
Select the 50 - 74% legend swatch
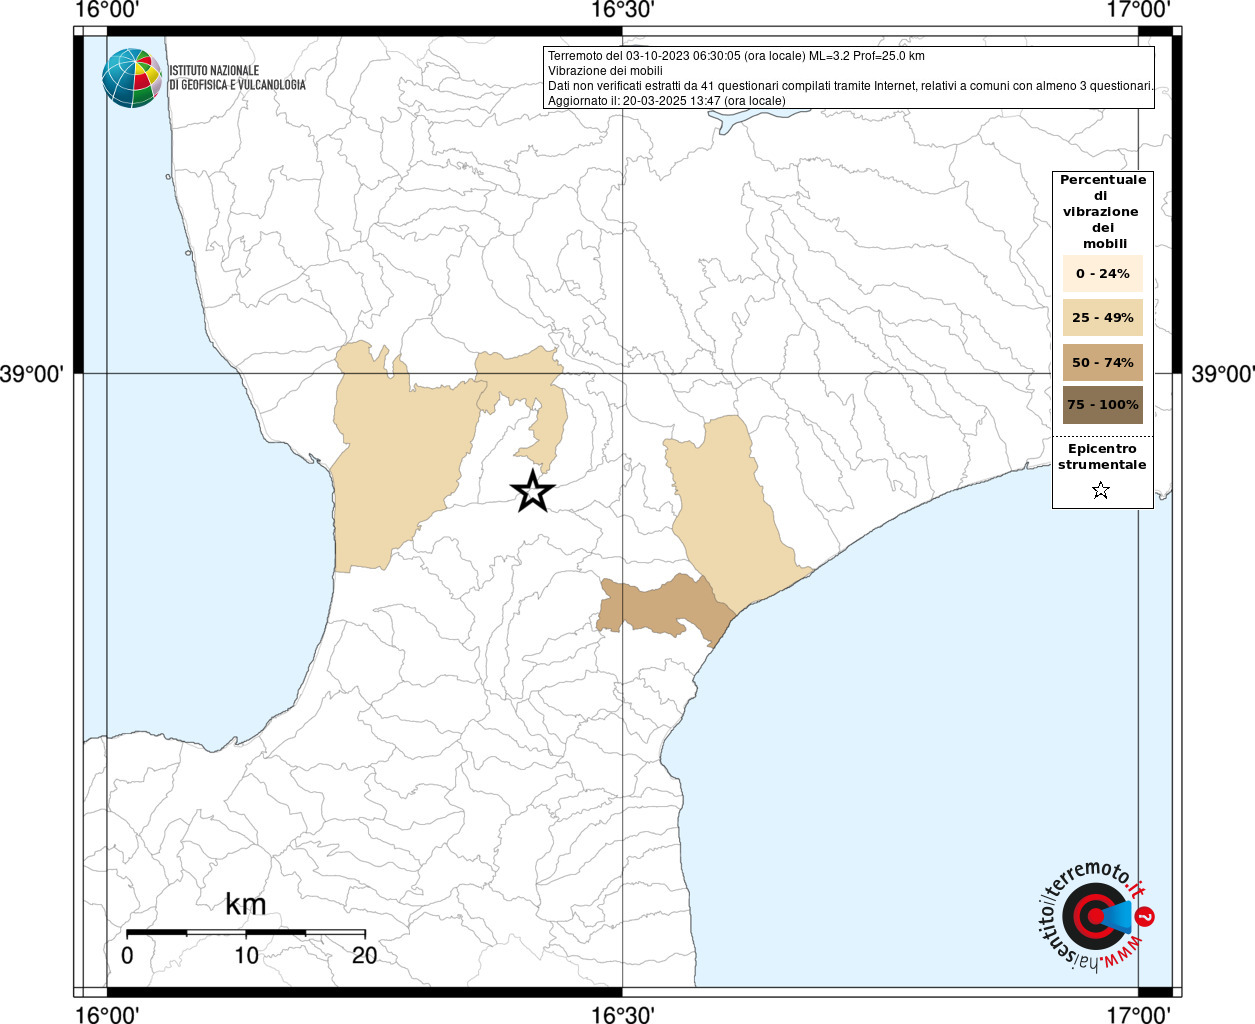pyautogui.click(x=1102, y=362)
